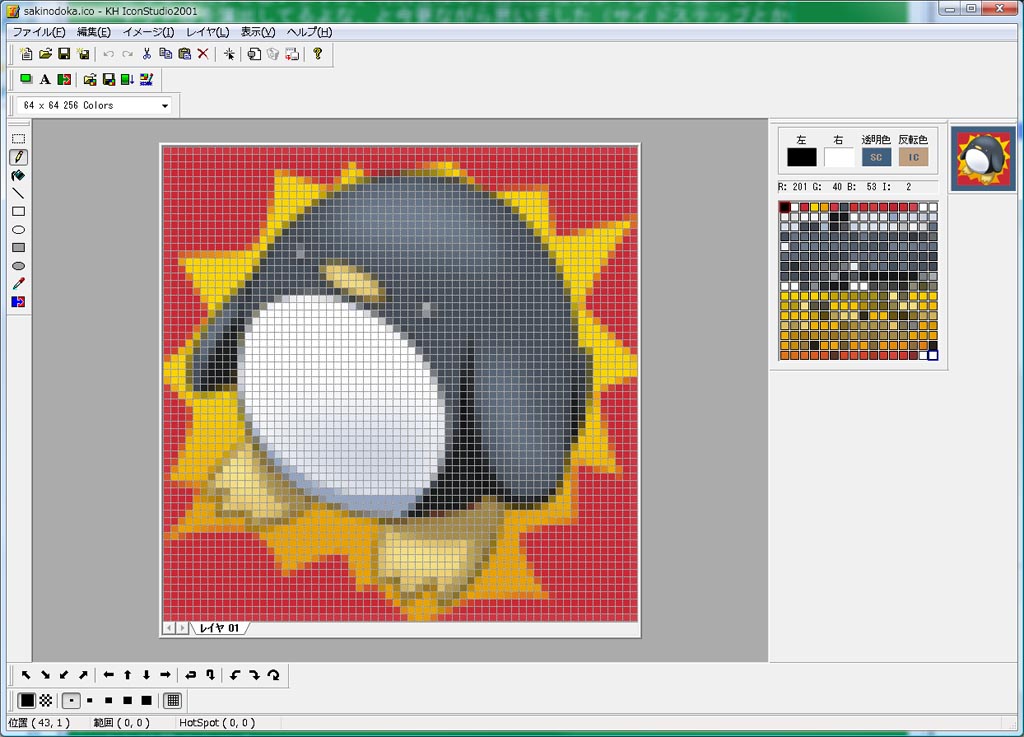Click the green panel down-arrow icon
Image resolution: width=1024 pixels, height=737 pixels.
point(128,80)
